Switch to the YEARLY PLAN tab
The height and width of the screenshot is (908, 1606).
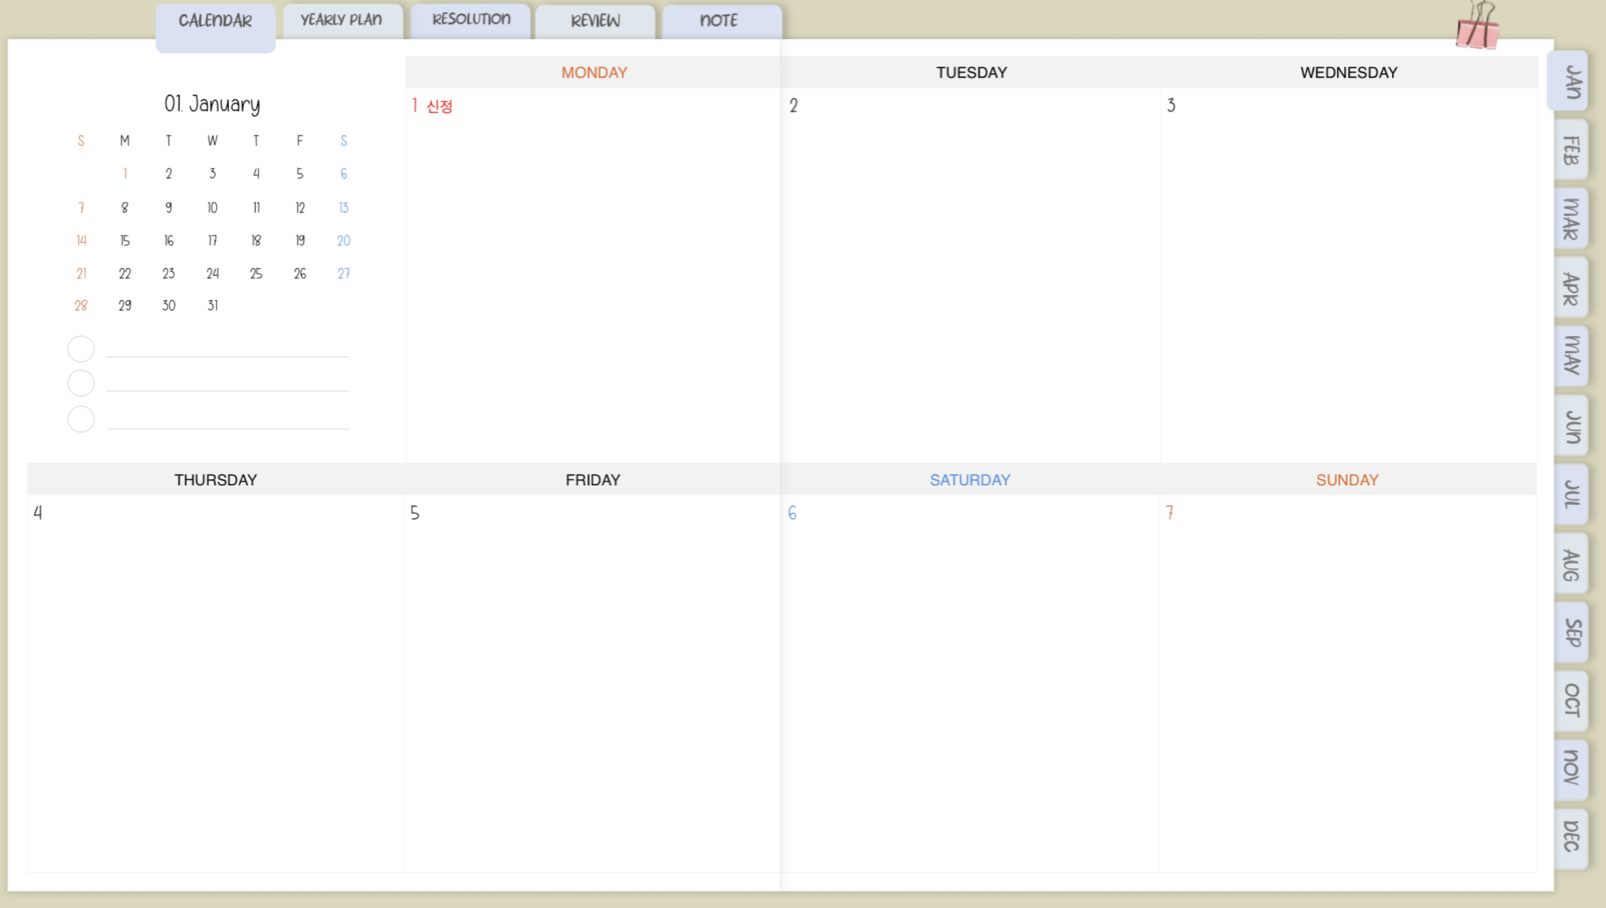point(342,21)
